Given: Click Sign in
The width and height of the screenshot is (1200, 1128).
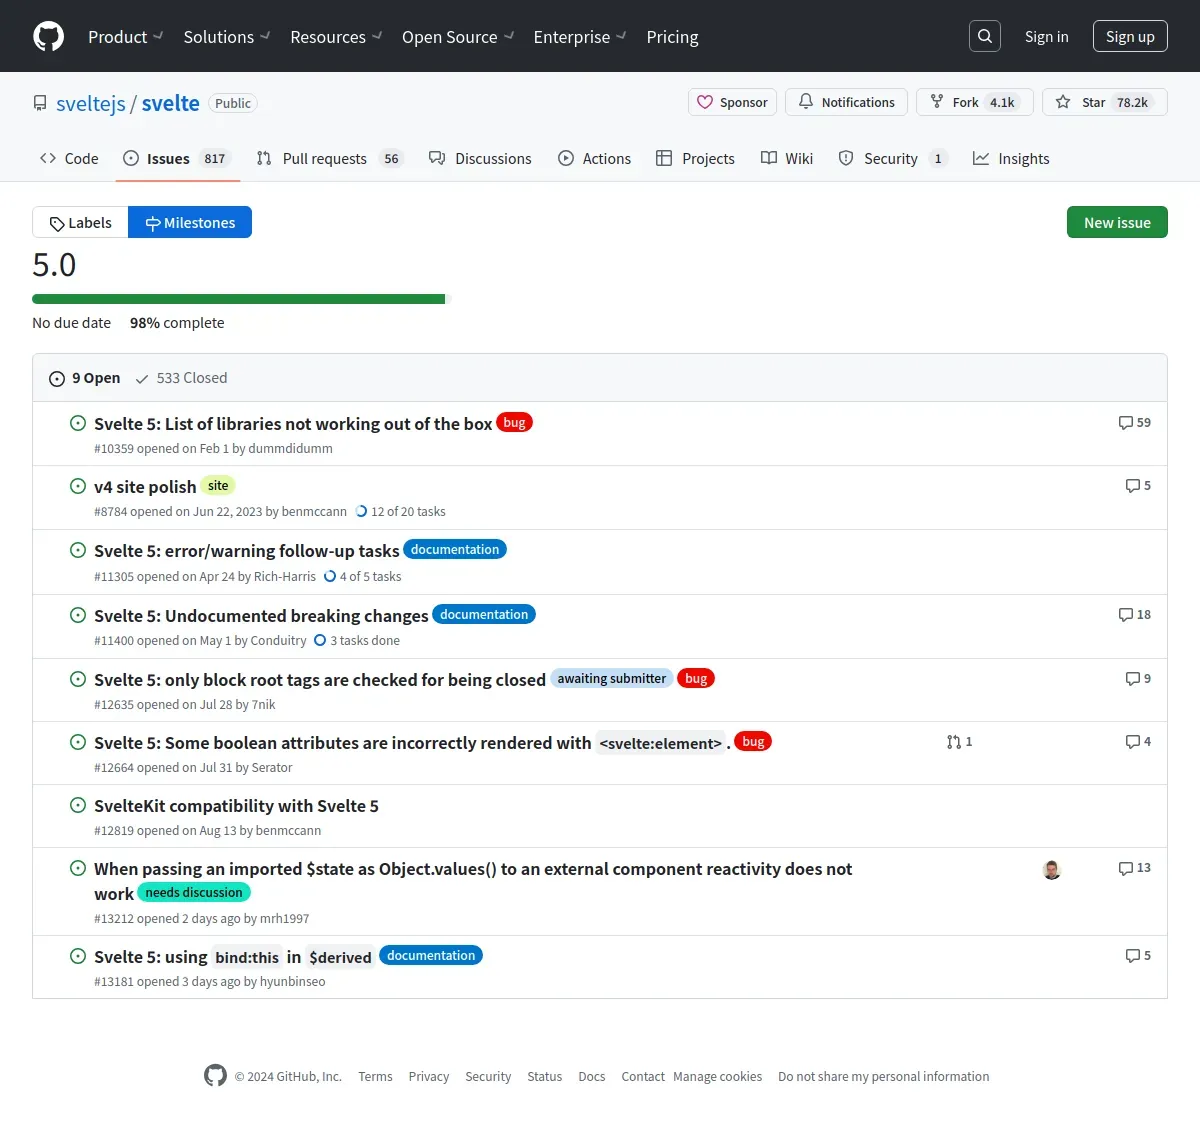Looking at the screenshot, I should [1046, 37].
